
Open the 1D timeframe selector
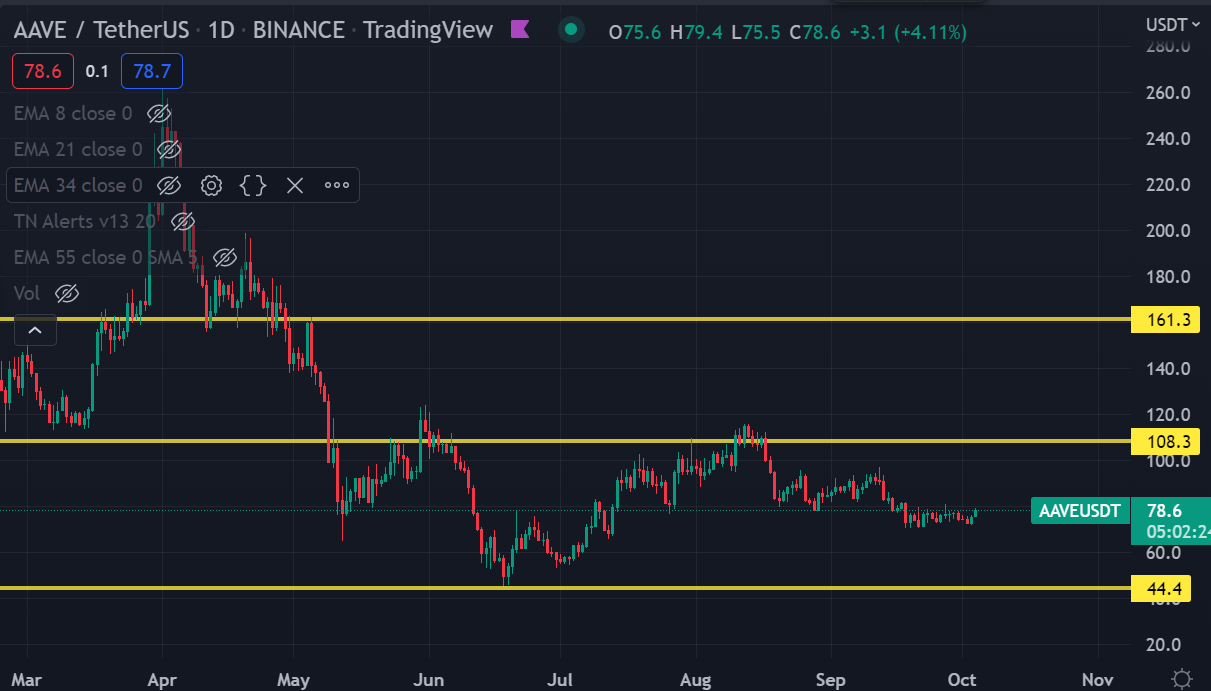click(221, 29)
